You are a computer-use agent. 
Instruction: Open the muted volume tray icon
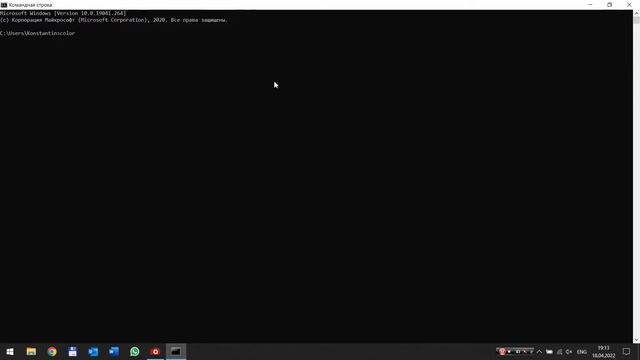coord(569,352)
